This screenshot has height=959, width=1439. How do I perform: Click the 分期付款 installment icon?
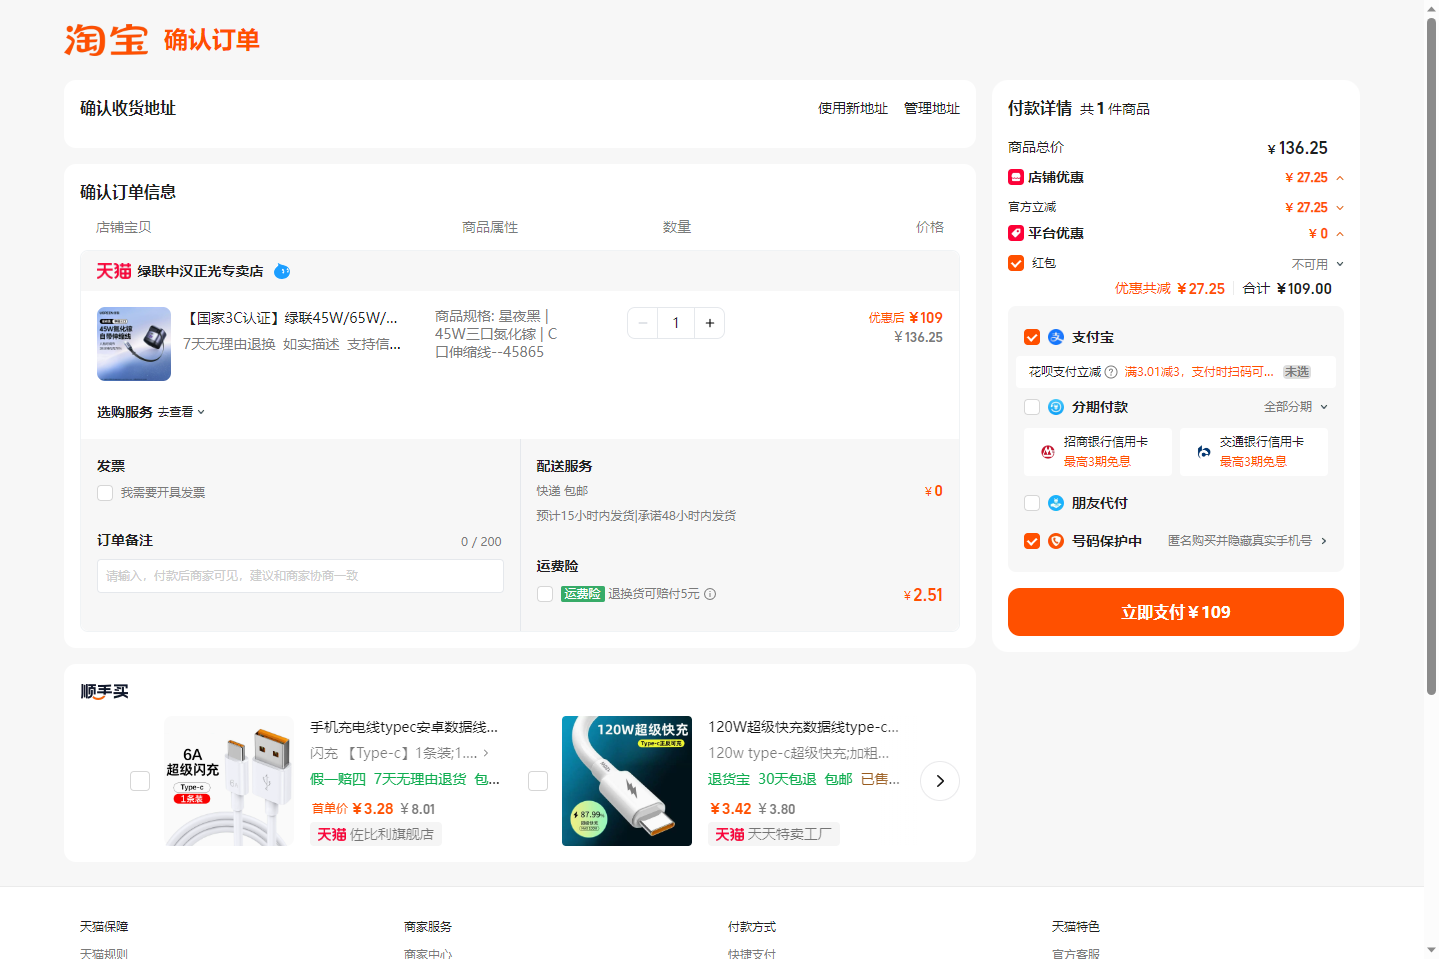(1056, 407)
